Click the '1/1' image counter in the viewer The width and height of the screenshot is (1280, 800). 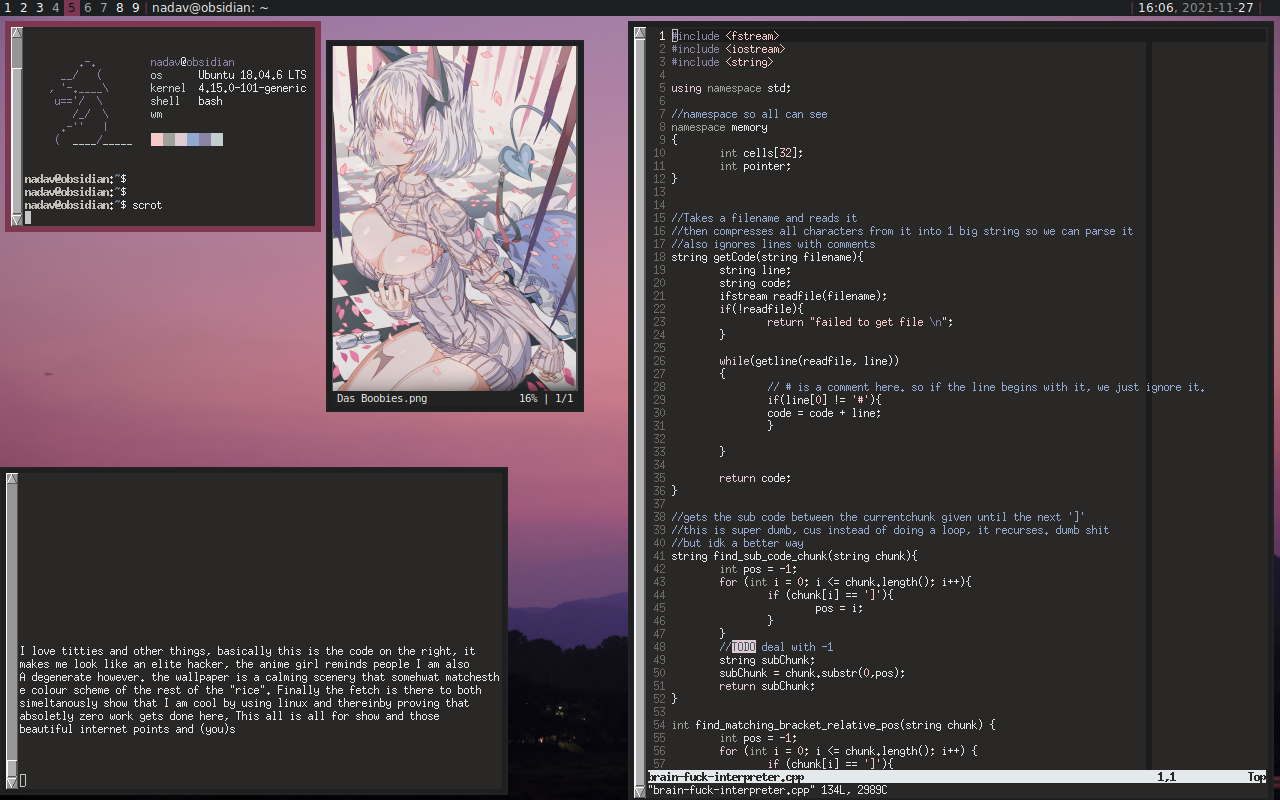564,398
